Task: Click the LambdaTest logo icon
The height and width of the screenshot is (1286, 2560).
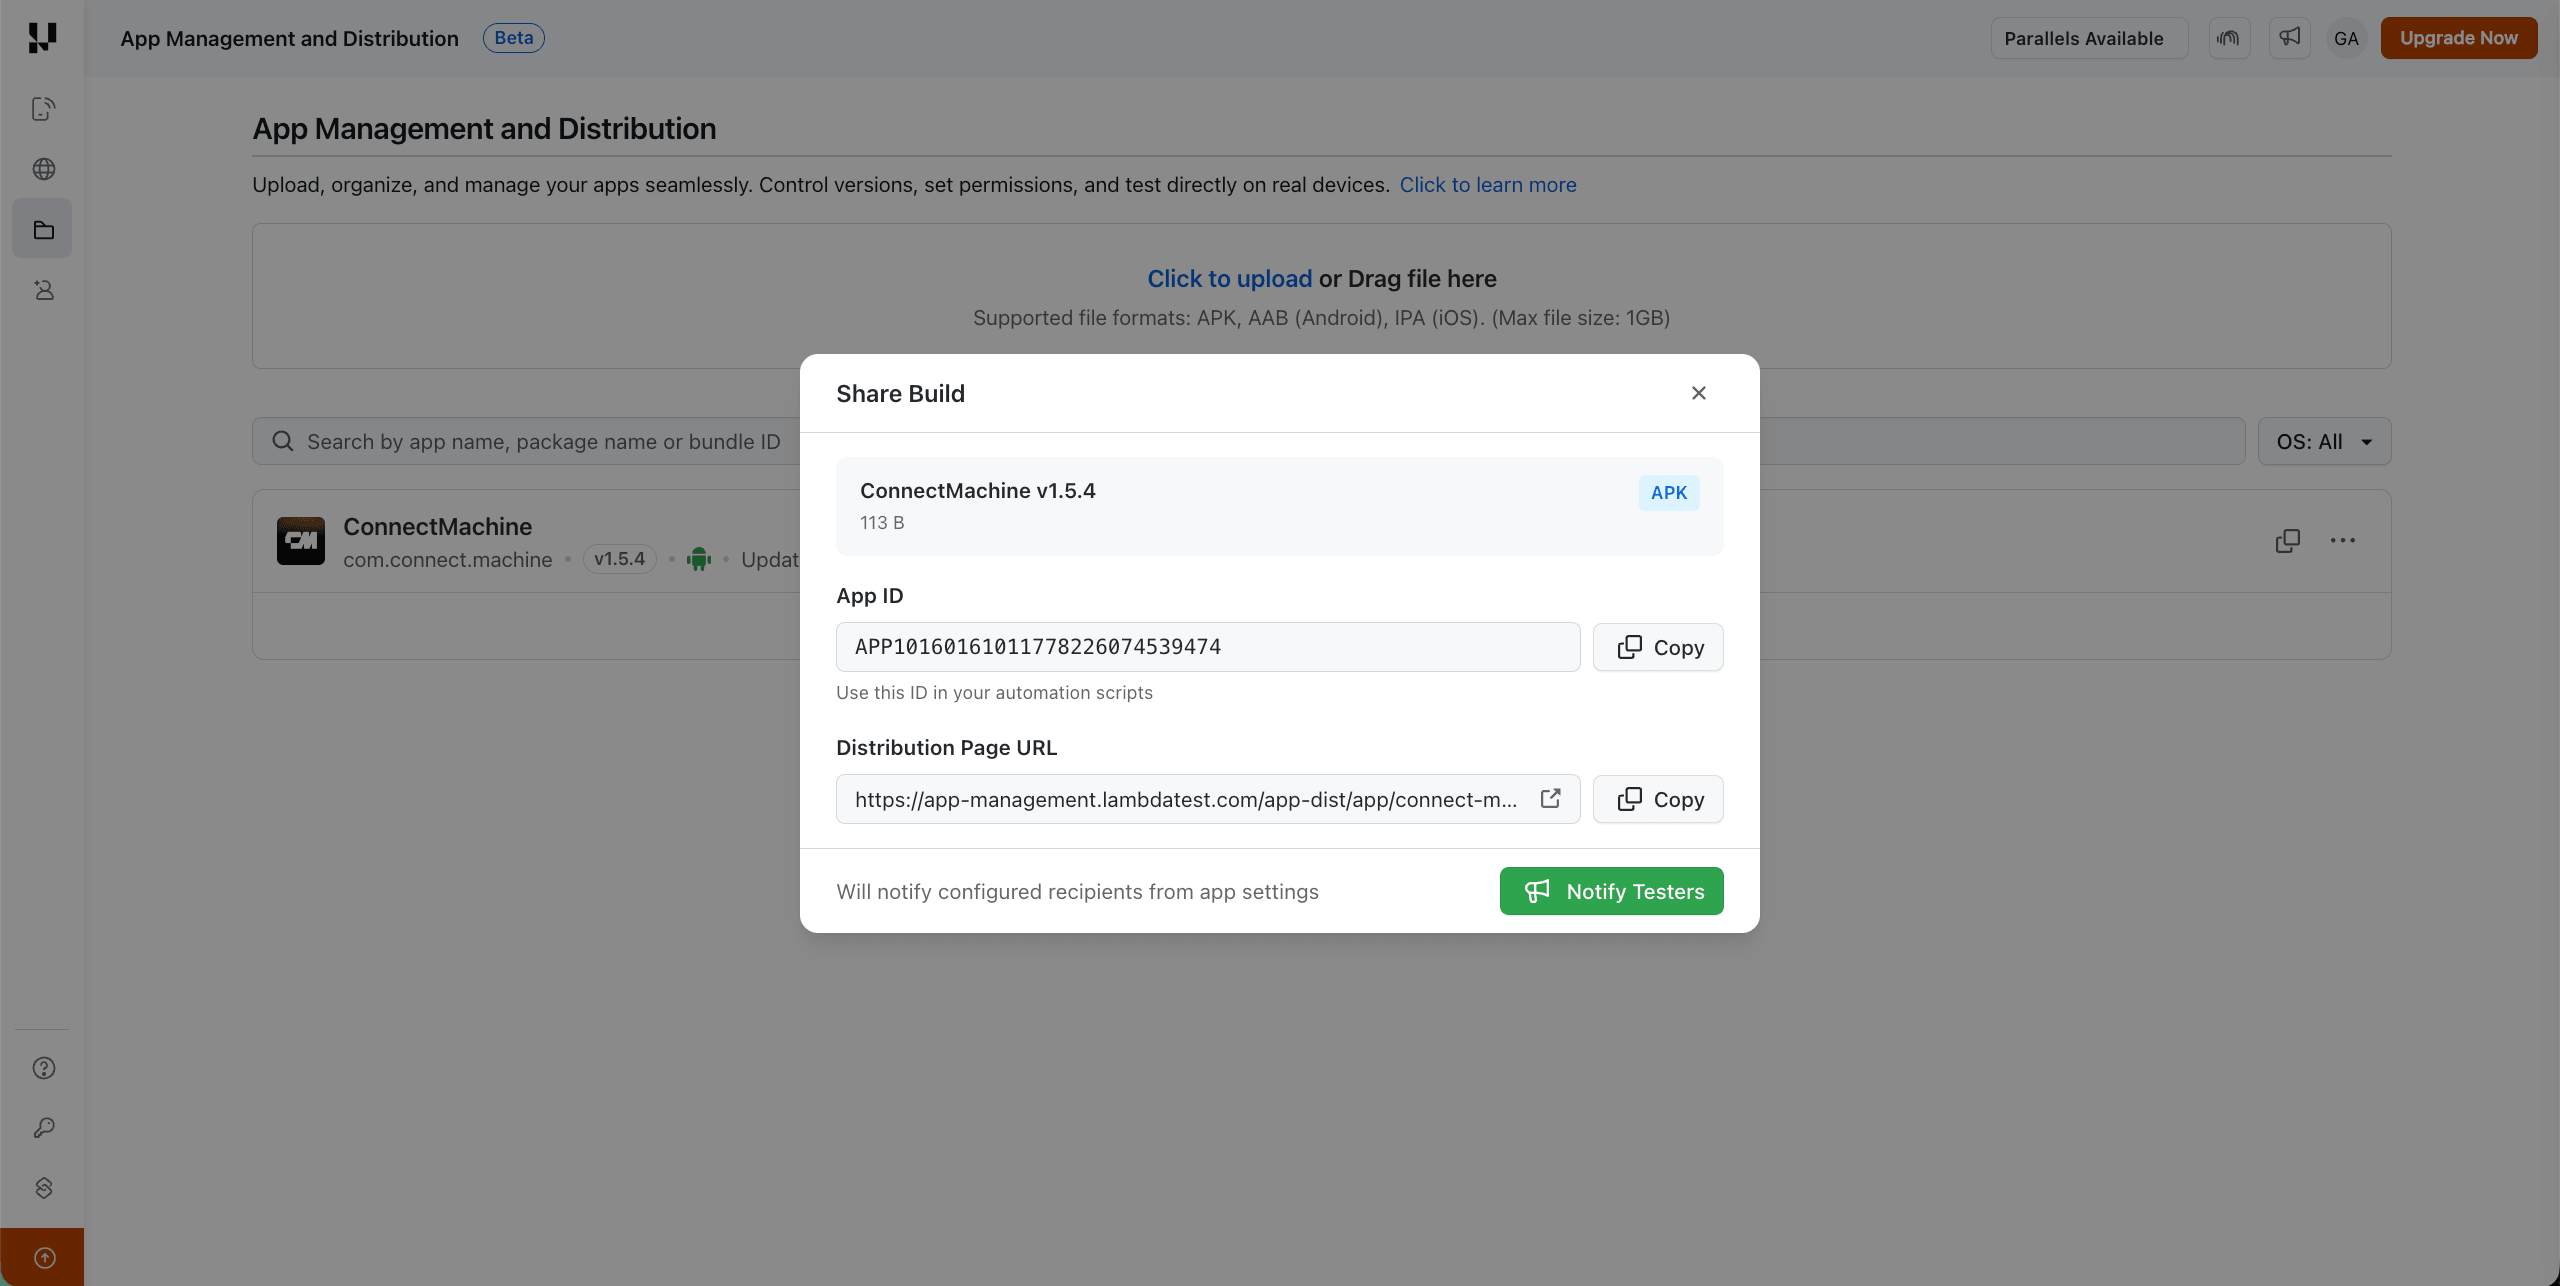Action: [x=42, y=38]
